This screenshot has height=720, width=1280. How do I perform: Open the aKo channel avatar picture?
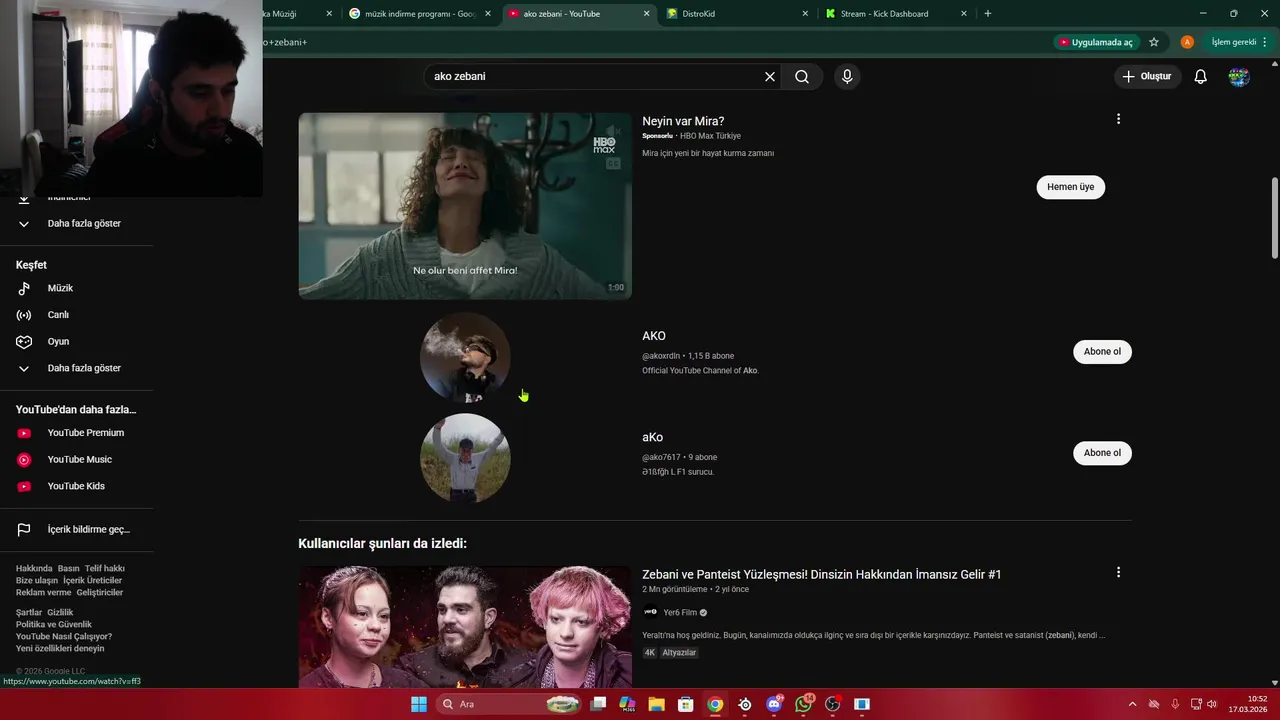point(465,458)
